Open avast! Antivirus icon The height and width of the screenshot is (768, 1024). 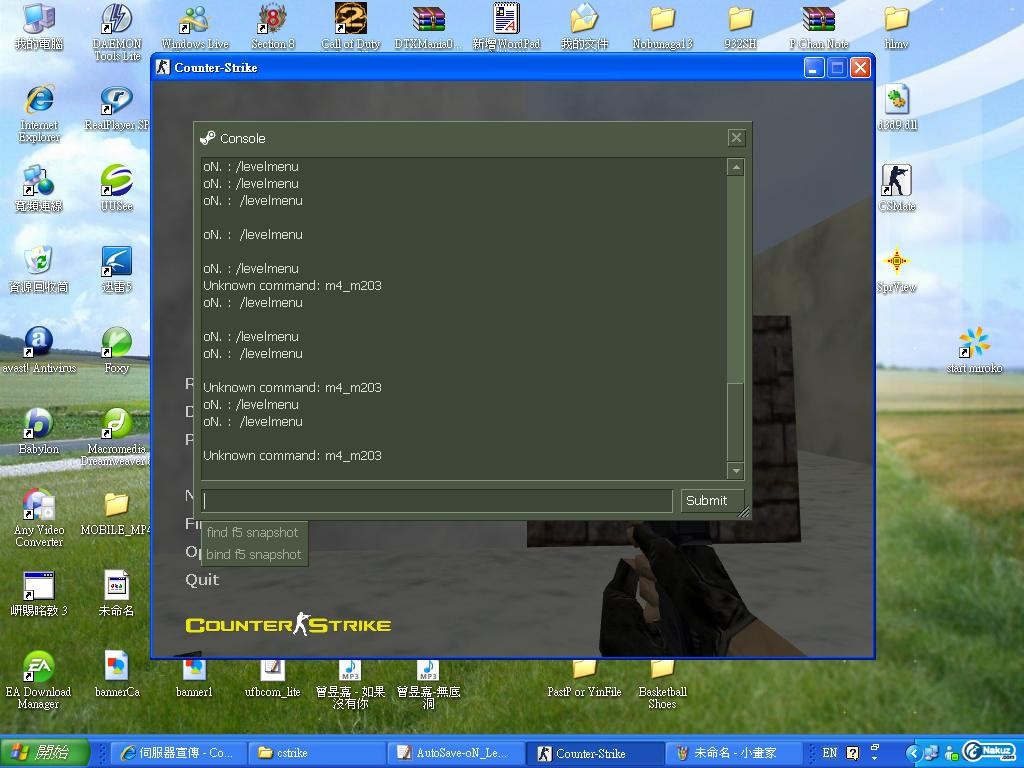coord(39,351)
